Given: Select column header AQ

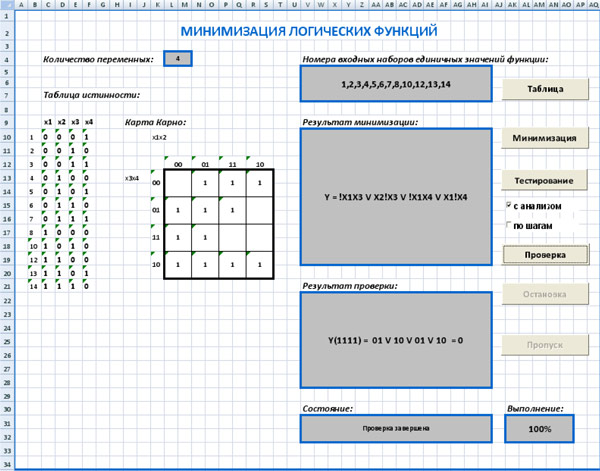Looking at the screenshot, I should click(x=593, y=5).
